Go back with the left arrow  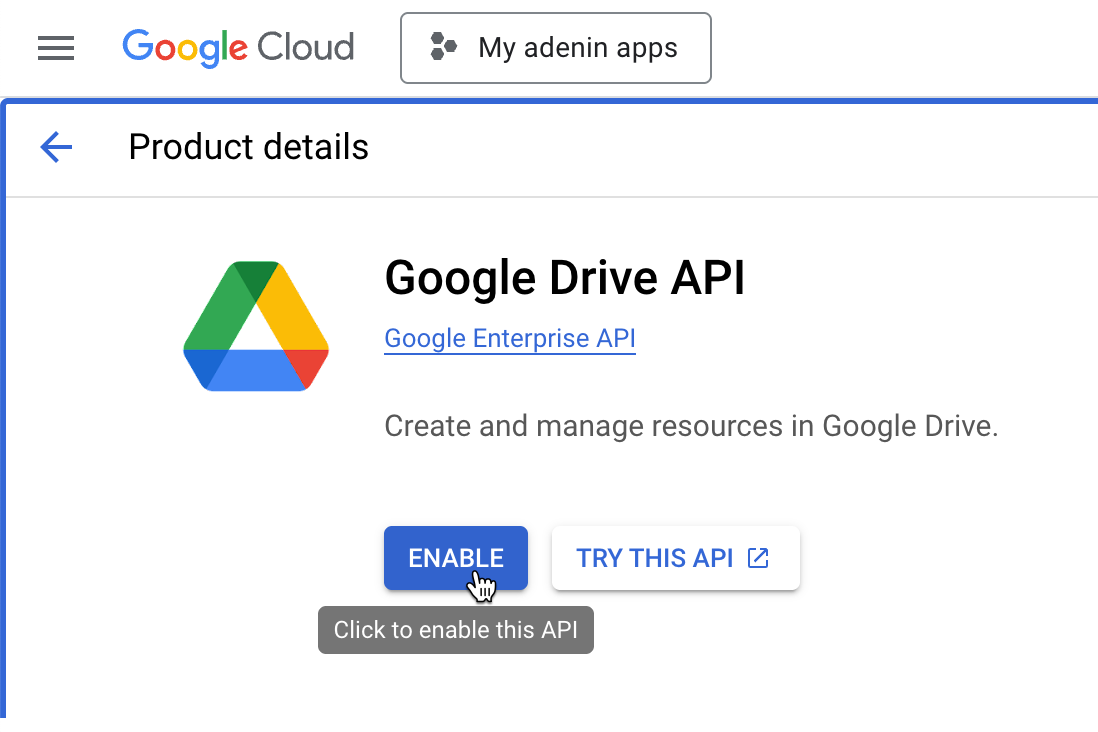tap(56, 148)
